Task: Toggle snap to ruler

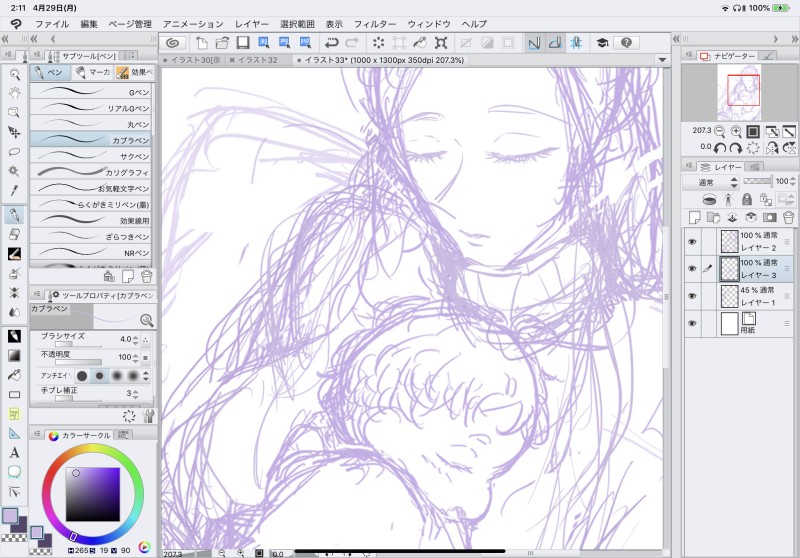Action: pyautogui.click(x=534, y=43)
